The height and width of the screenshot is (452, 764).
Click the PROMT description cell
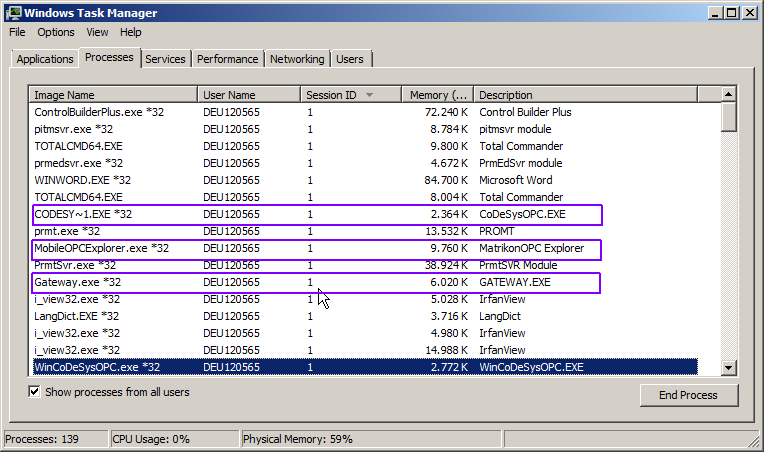(497, 231)
